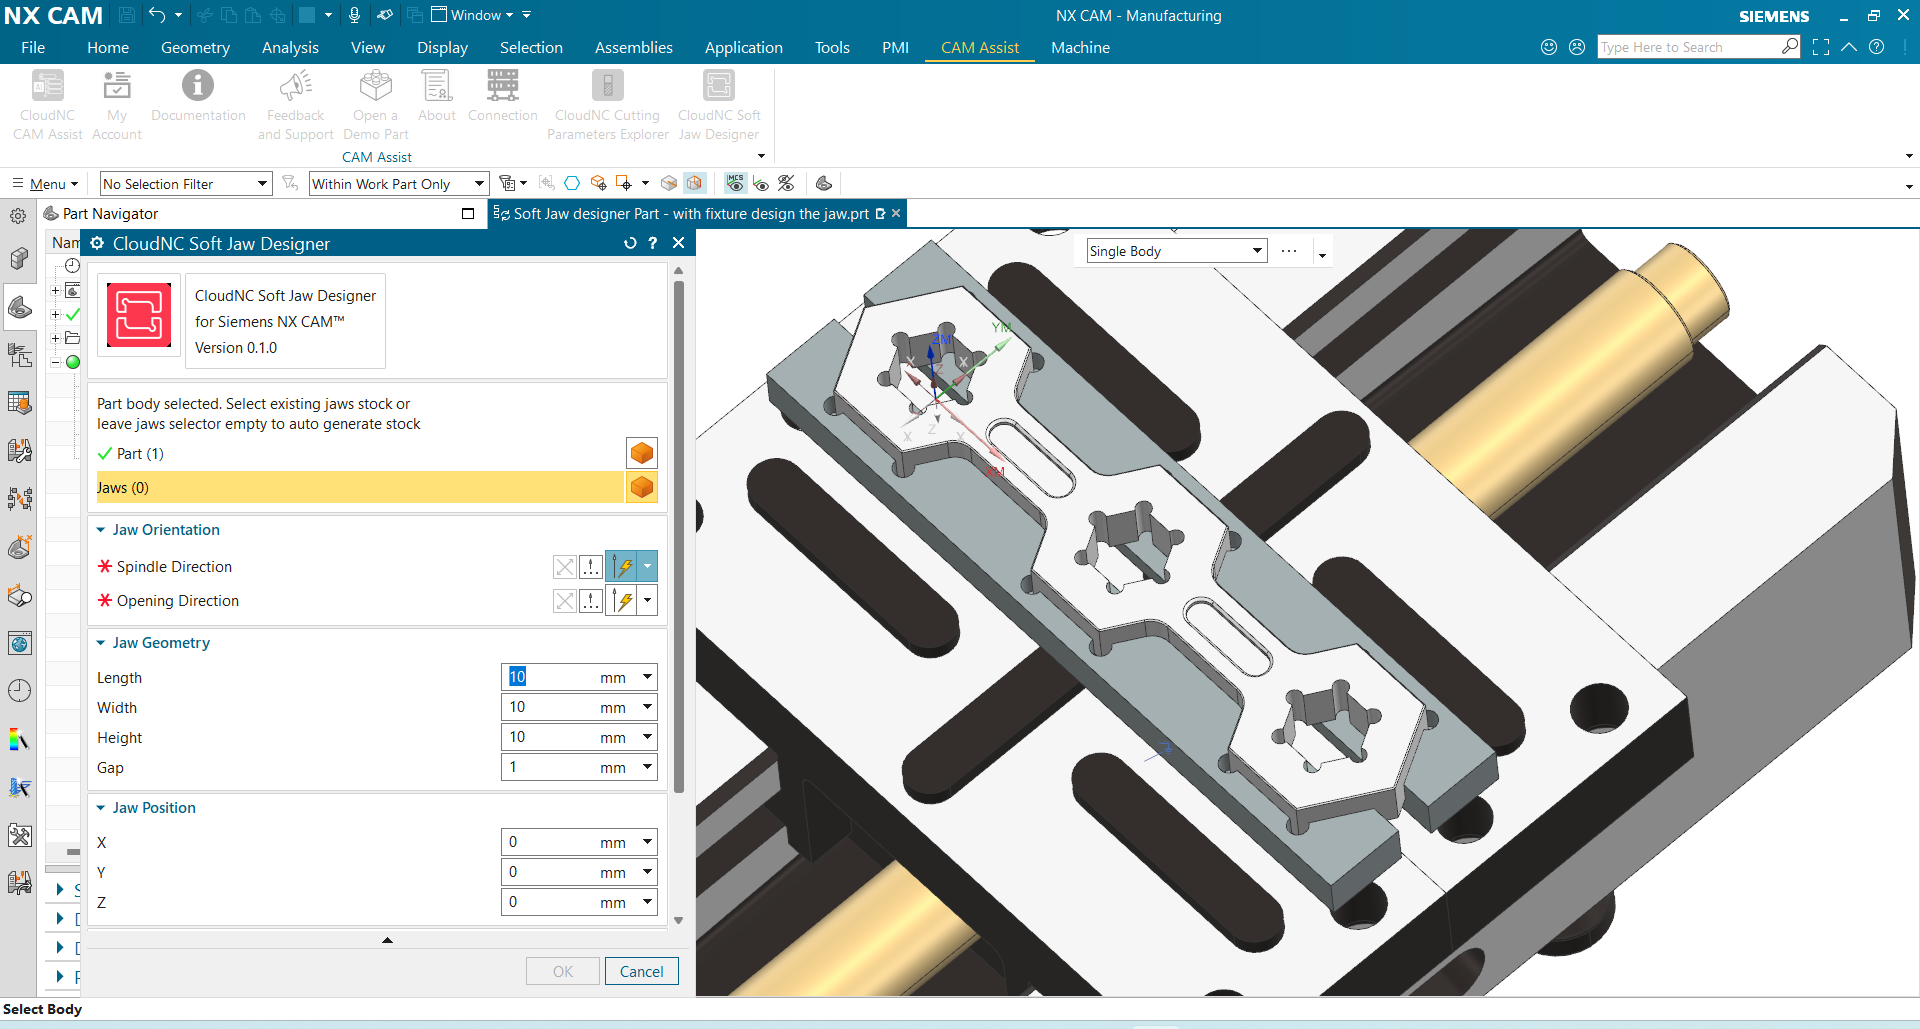Open Length field unit dropdown arrow
1920x1029 pixels.
click(x=647, y=677)
